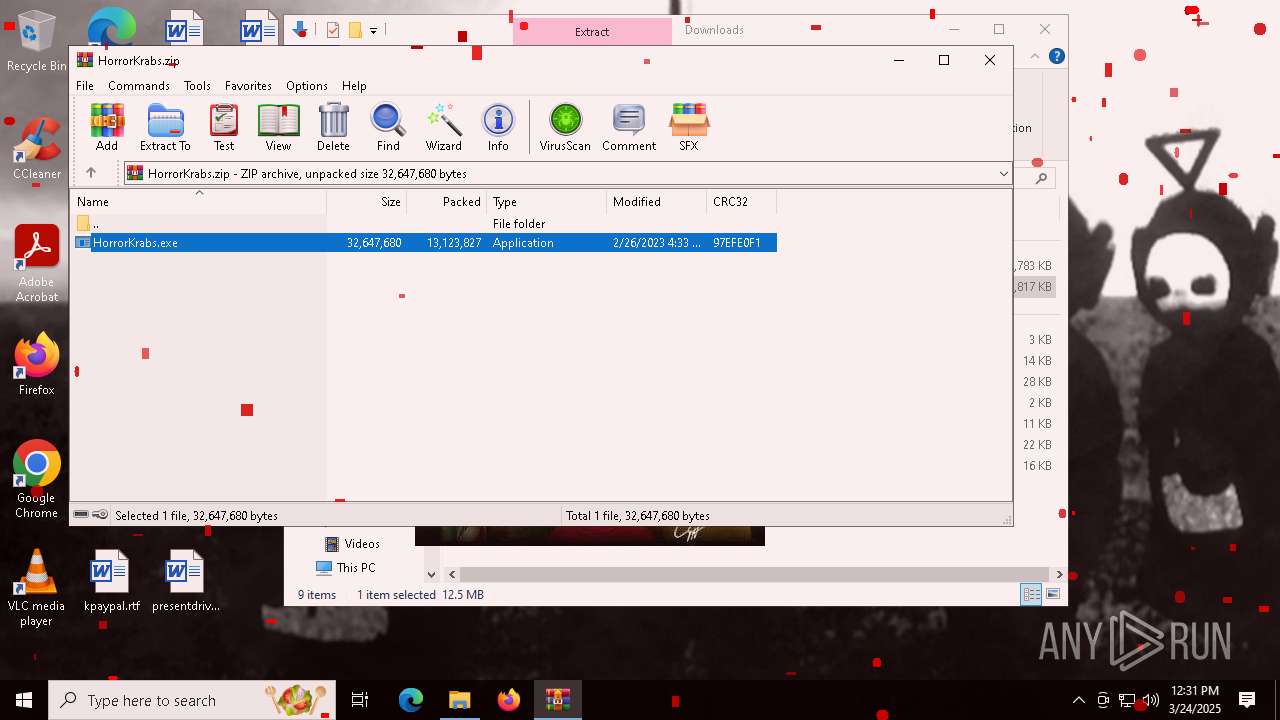Run the Test archive tool
Image resolution: width=1280 pixels, height=720 pixels.
pyautogui.click(x=224, y=127)
